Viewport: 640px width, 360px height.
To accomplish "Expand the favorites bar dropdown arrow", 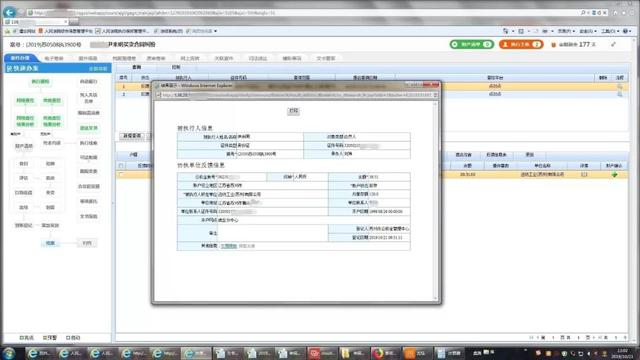I will pyautogui.click(x=216, y=31).
